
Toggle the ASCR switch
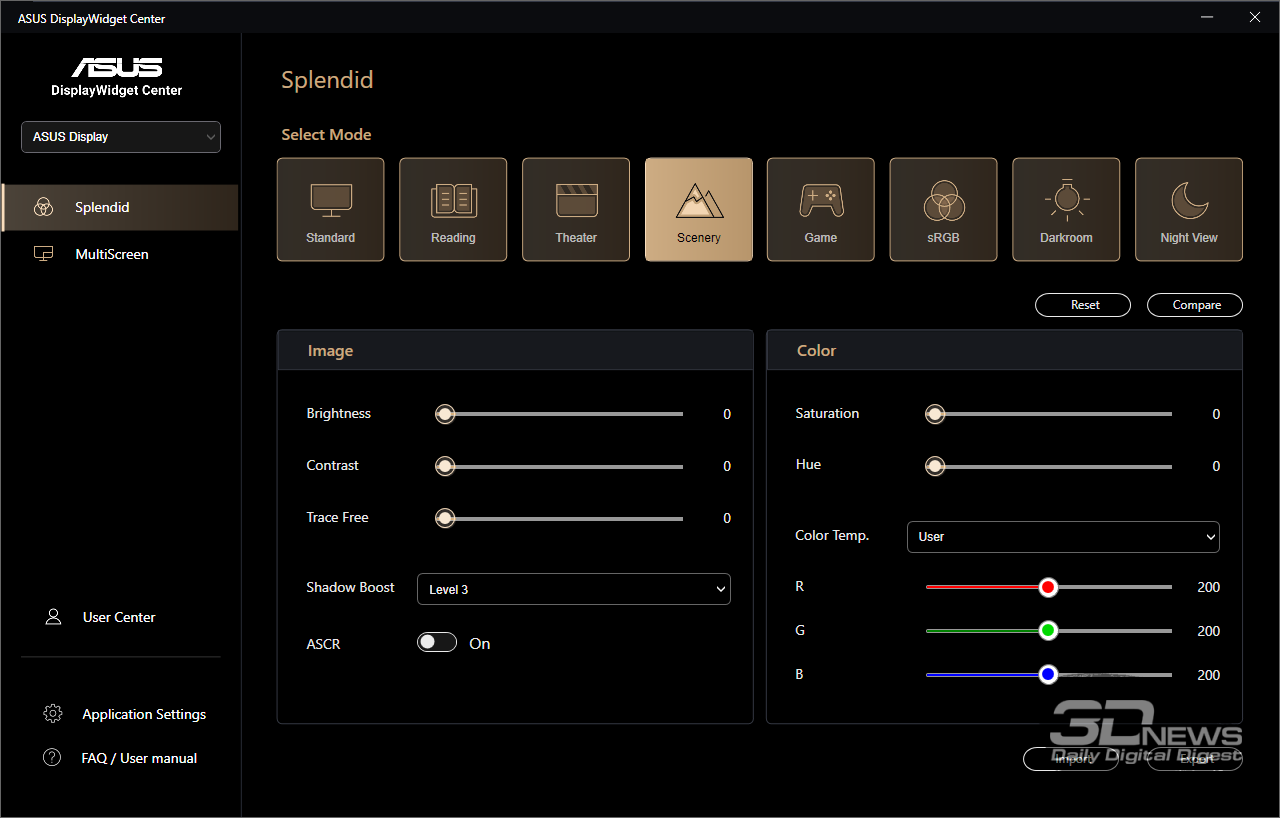click(437, 643)
